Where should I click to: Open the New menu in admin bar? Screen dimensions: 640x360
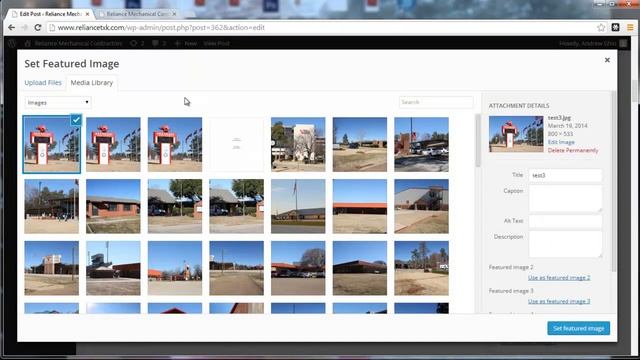coord(186,43)
